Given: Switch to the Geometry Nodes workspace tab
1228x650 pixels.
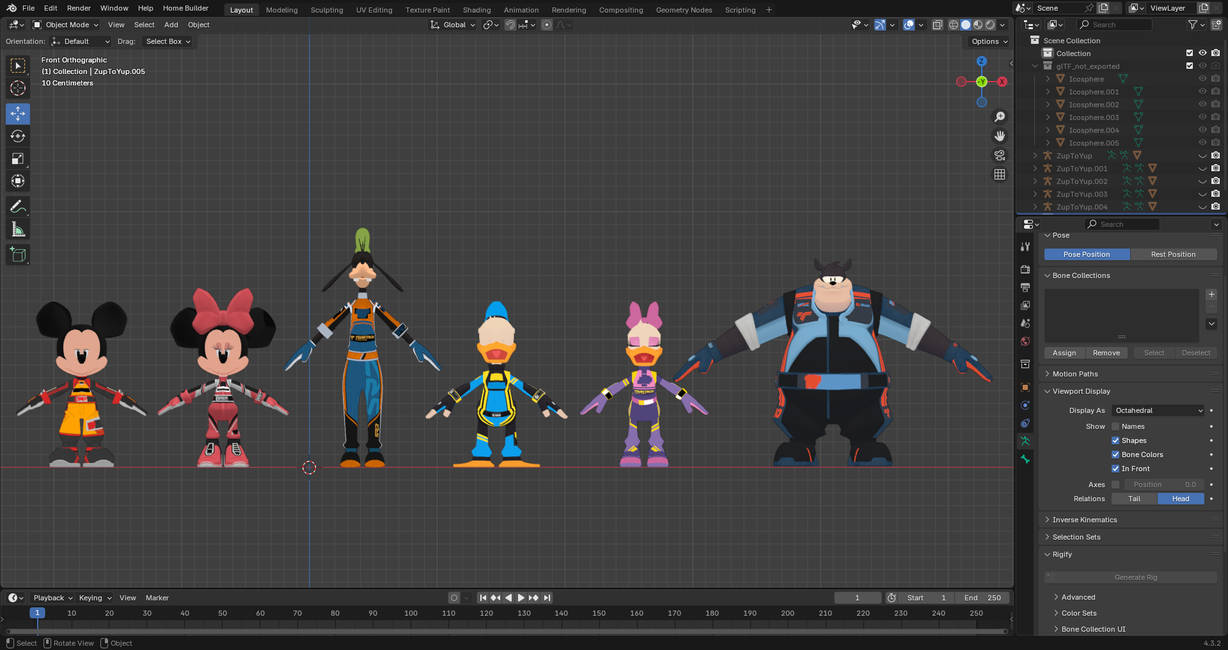Looking at the screenshot, I should tap(684, 10).
